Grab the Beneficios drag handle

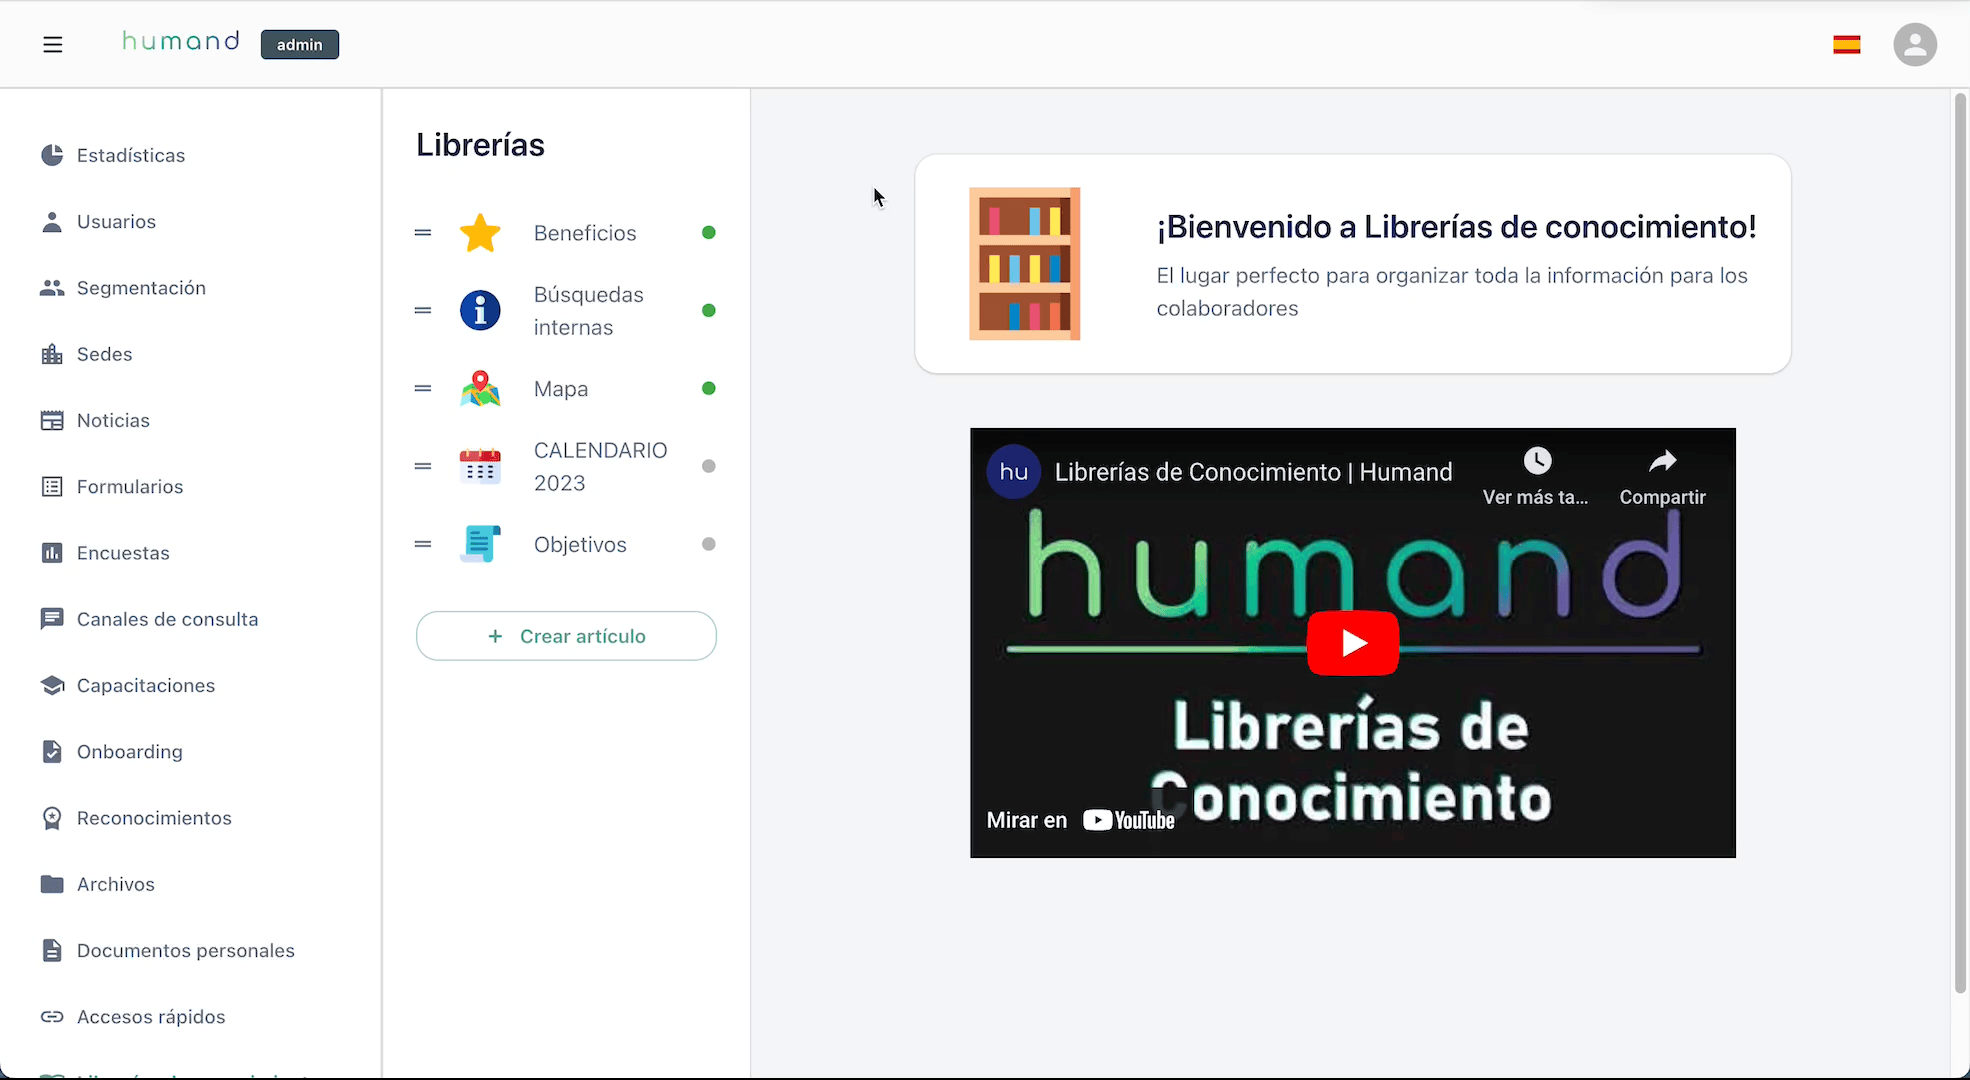[423, 233]
